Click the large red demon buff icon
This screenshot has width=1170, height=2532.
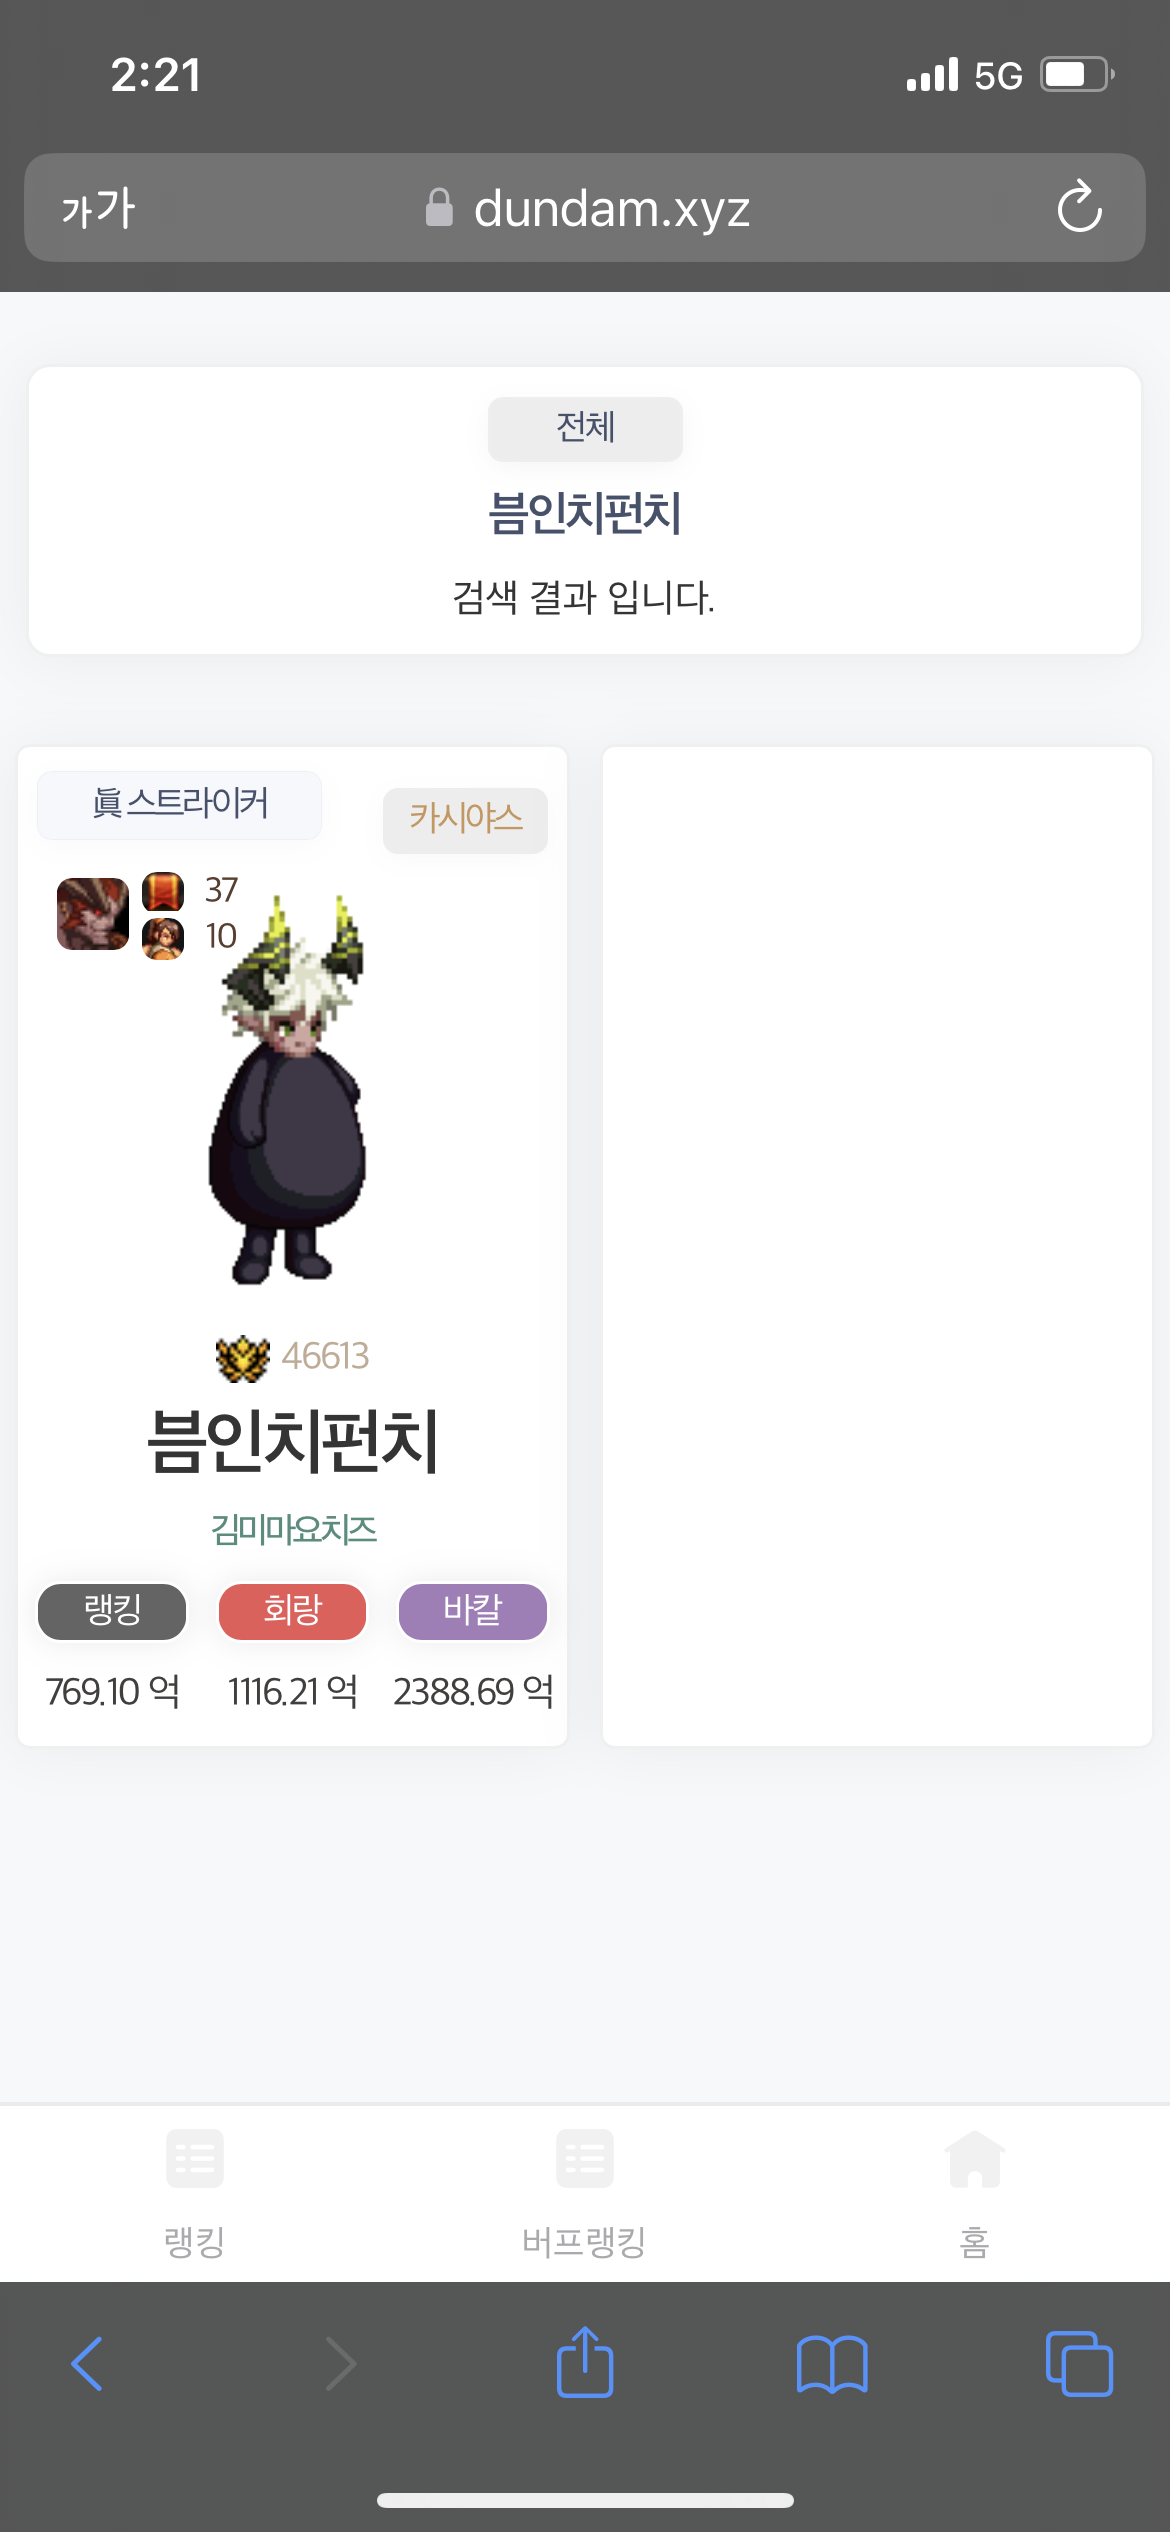(93, 913)
